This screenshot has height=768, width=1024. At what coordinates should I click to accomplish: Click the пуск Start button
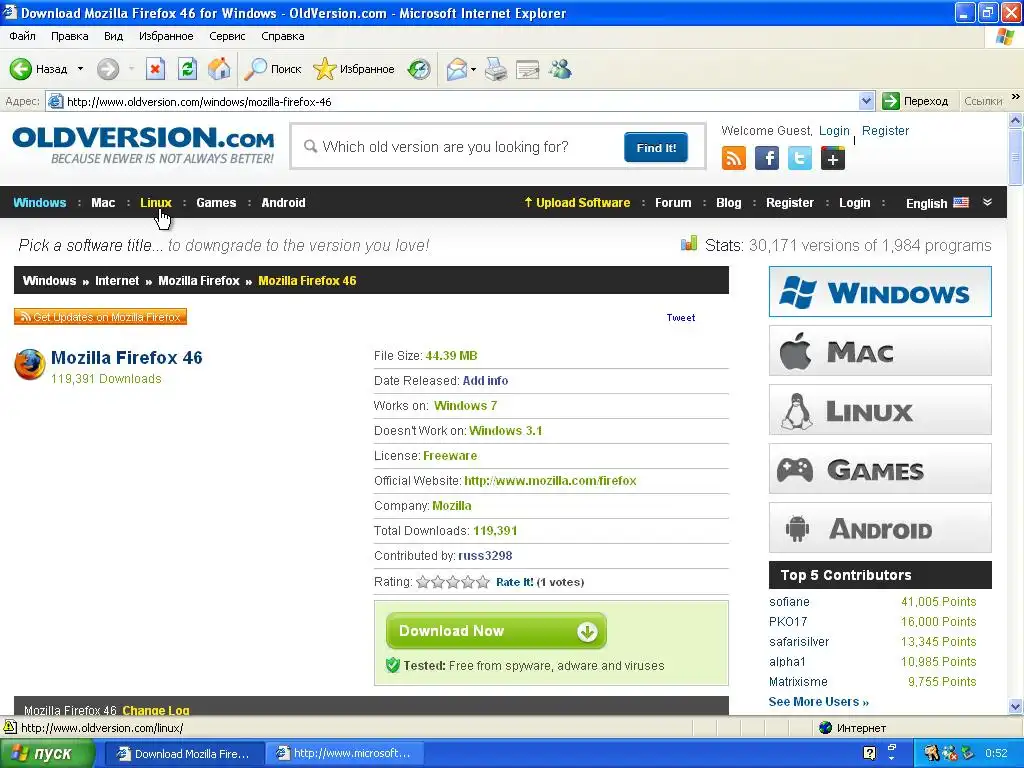click(47, 754)
